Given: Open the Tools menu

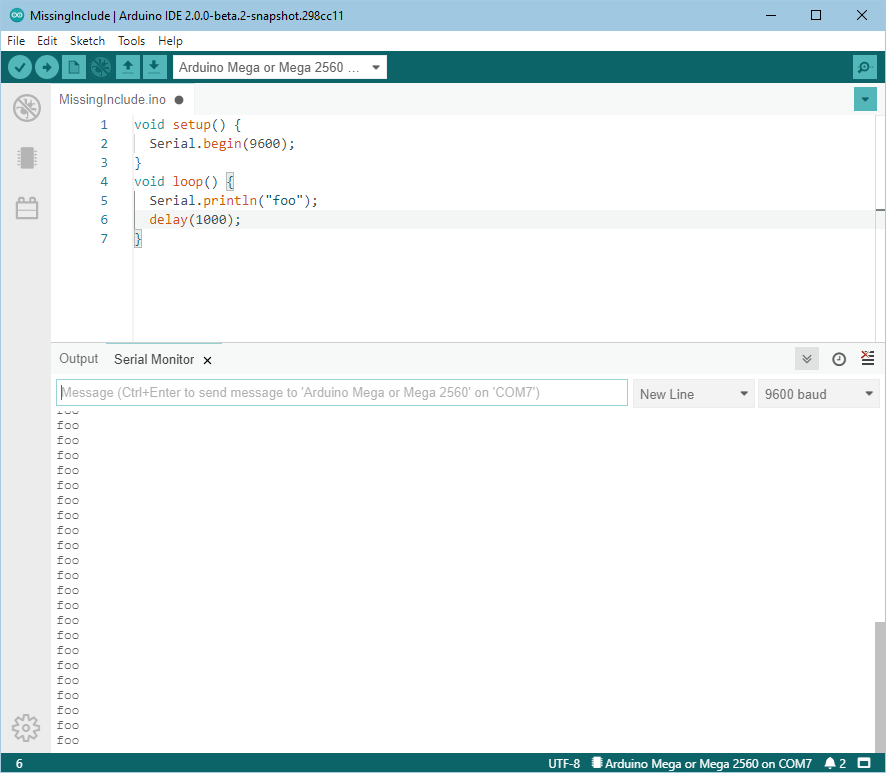Looking at the screenshot, I should pyautogui.click(x=131, y=41).
